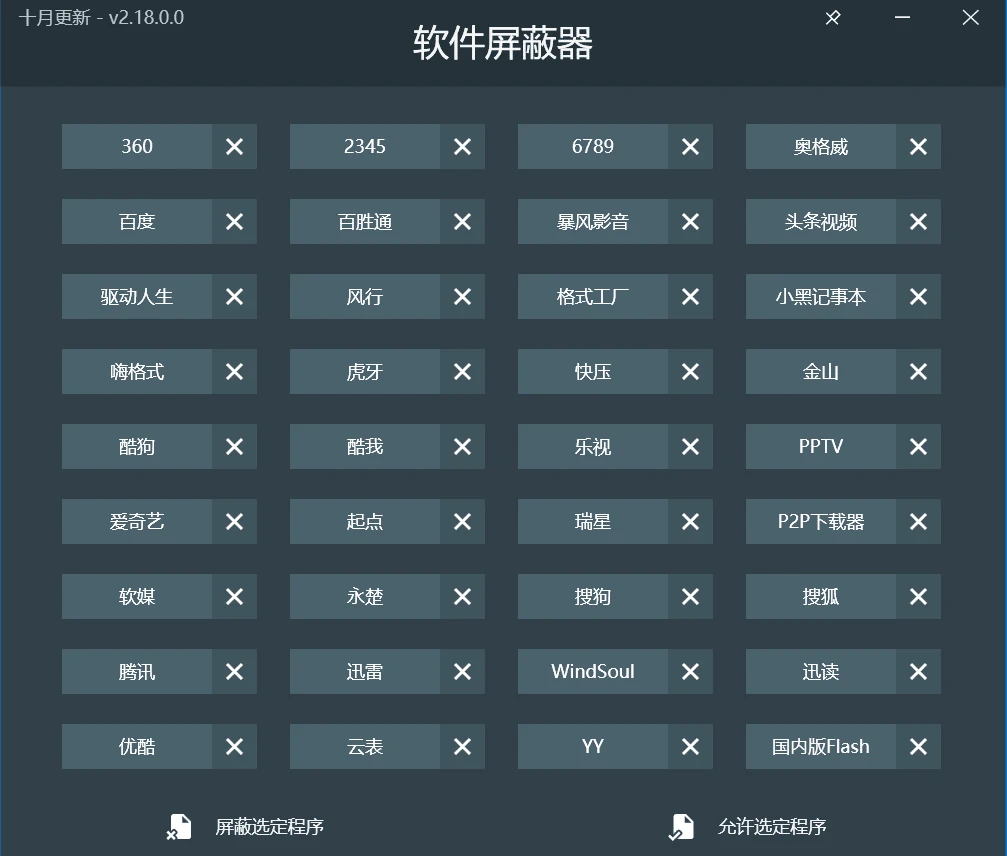1007x856 pixels.
Task: Select the 2345 software entry
Action: tap(365, 147)
